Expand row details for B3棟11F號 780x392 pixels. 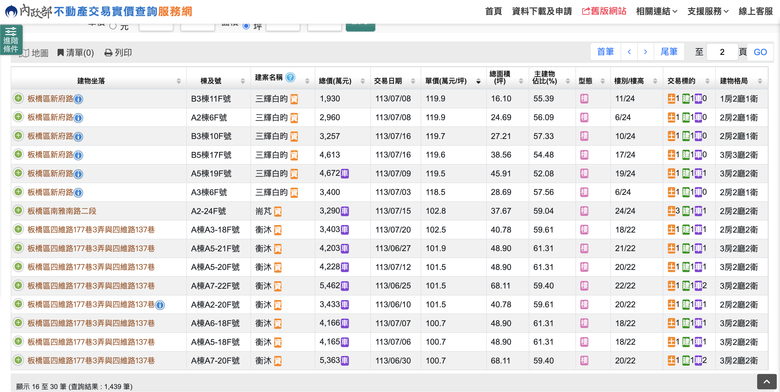[18, 98]
